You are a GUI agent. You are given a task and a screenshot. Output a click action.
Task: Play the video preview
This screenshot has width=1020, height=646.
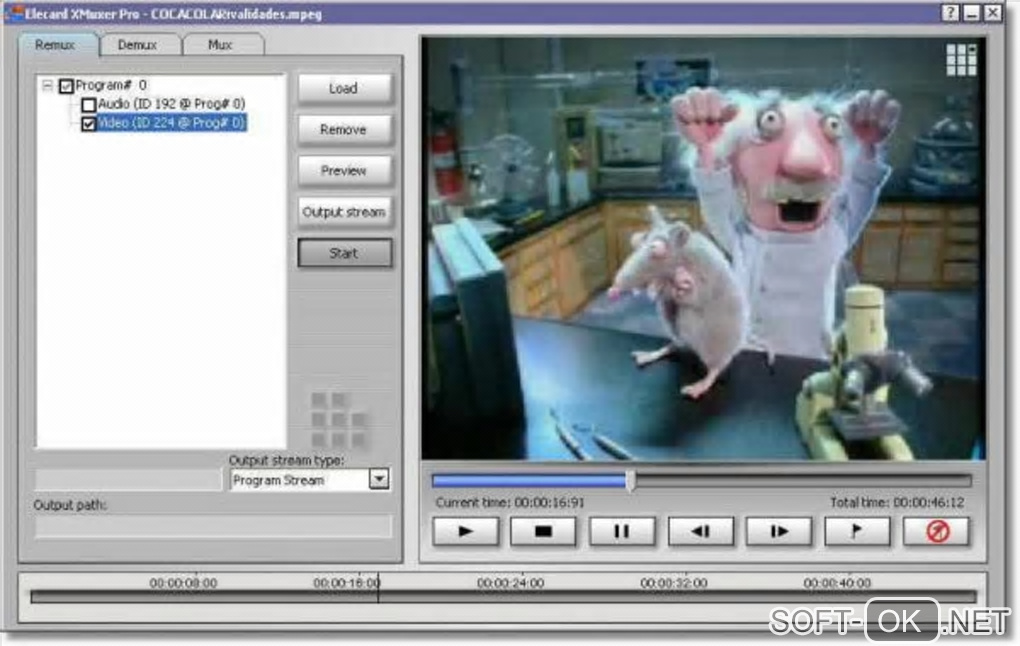466,532
